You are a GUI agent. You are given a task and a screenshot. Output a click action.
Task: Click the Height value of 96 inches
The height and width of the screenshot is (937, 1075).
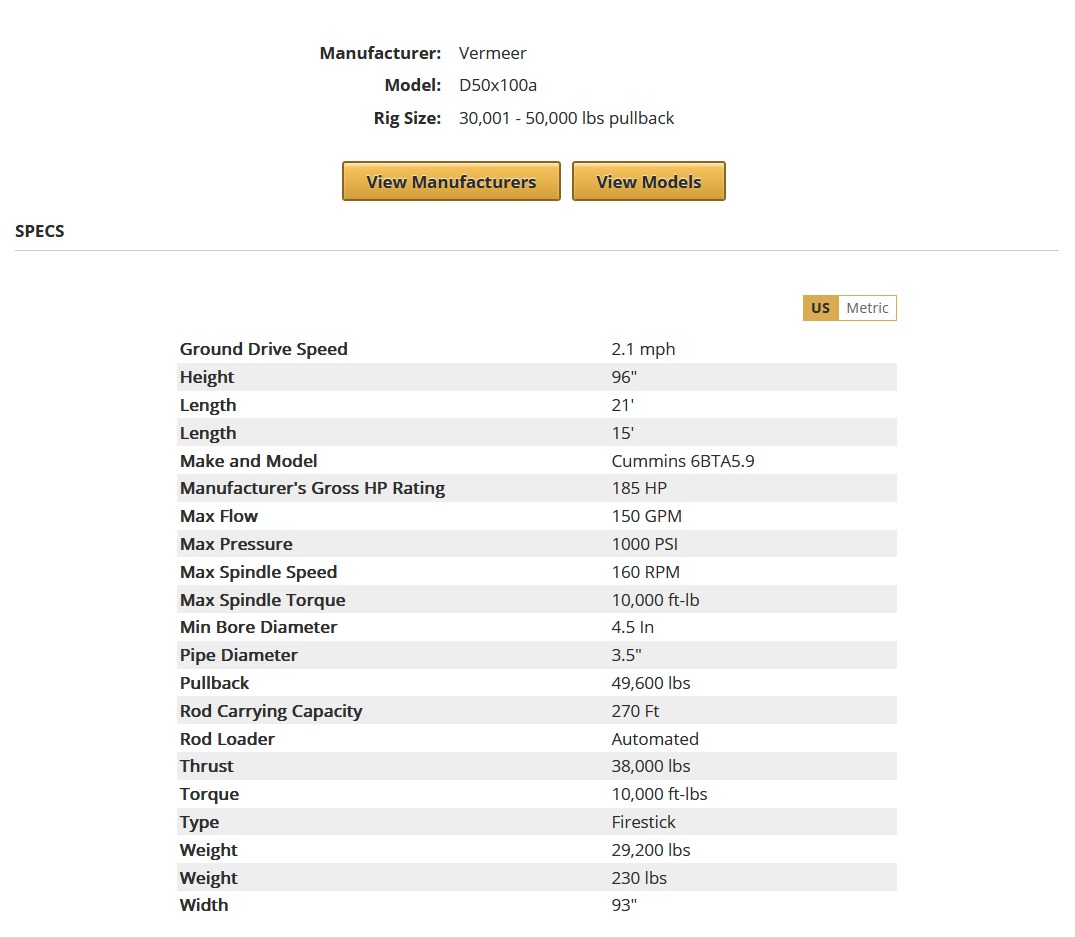point(624,377)
